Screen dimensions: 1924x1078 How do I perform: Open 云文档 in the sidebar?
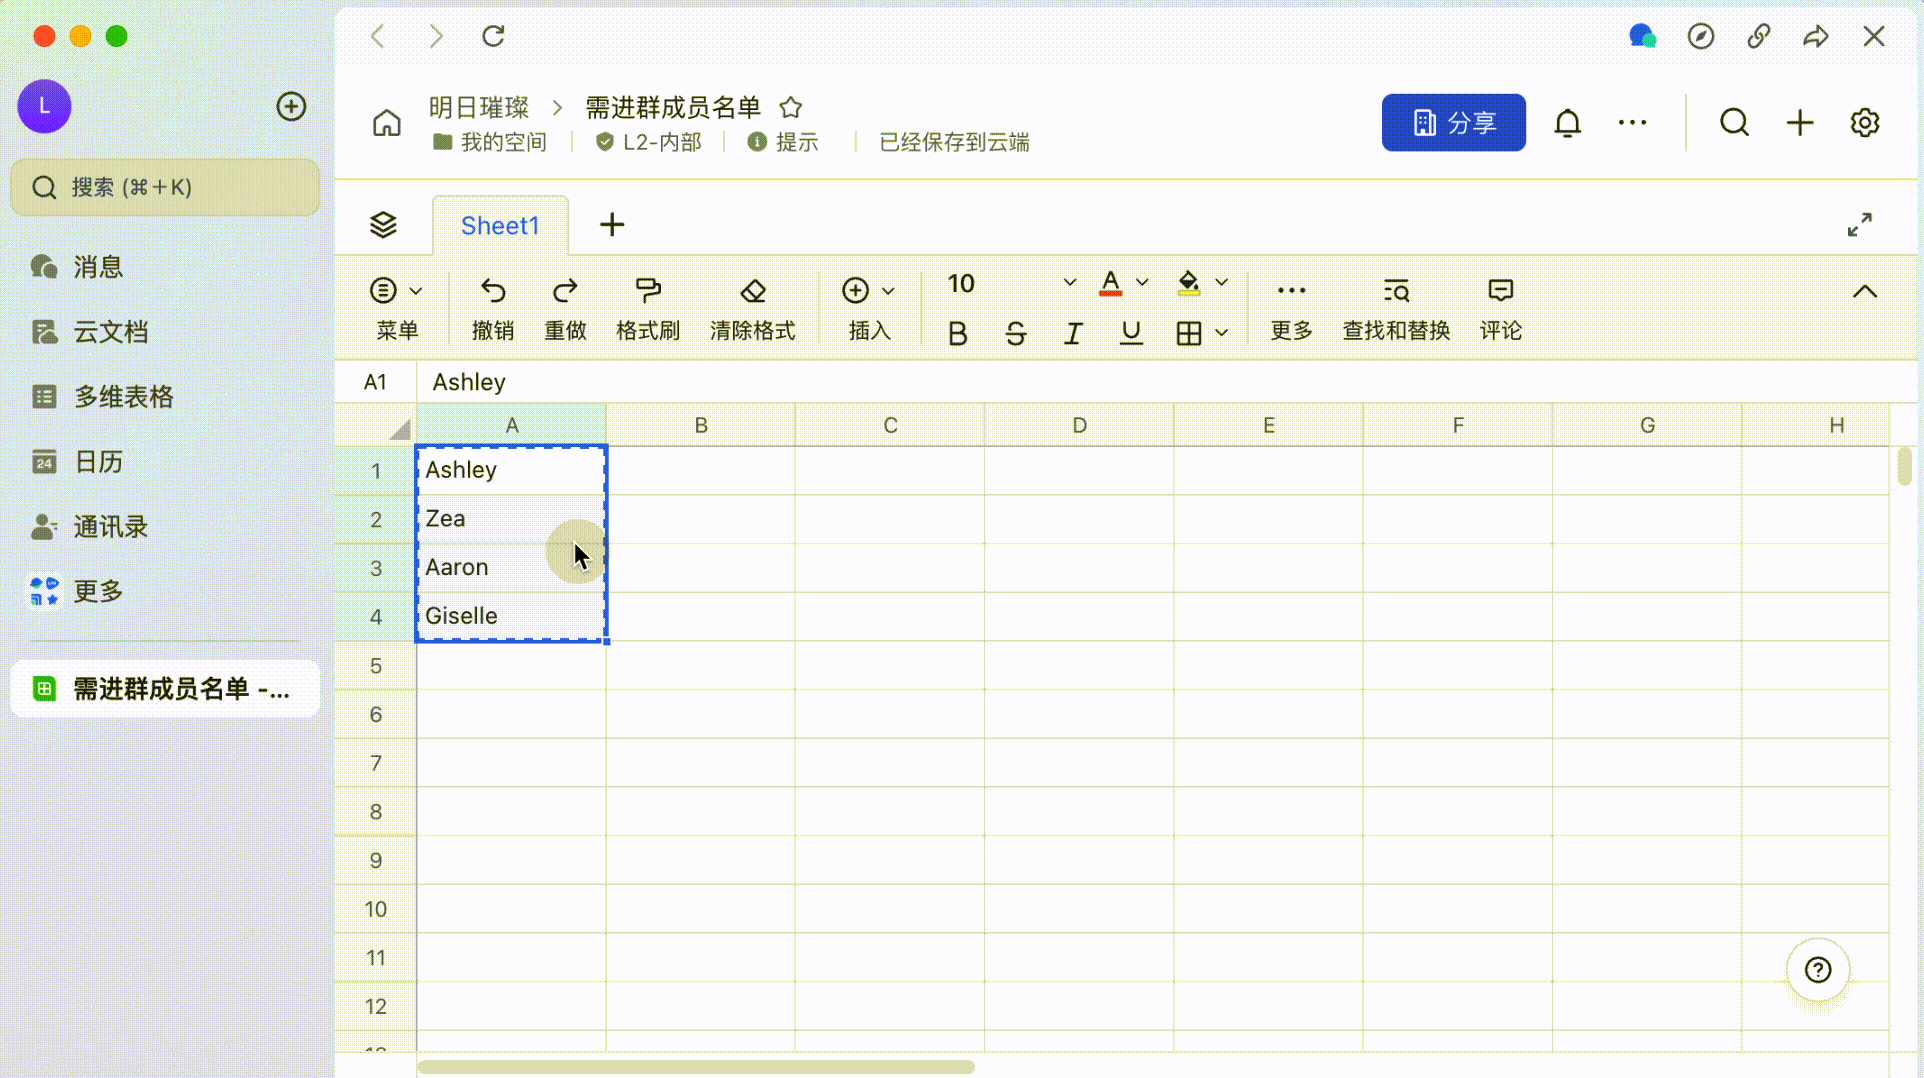click(x=165, y=332)
